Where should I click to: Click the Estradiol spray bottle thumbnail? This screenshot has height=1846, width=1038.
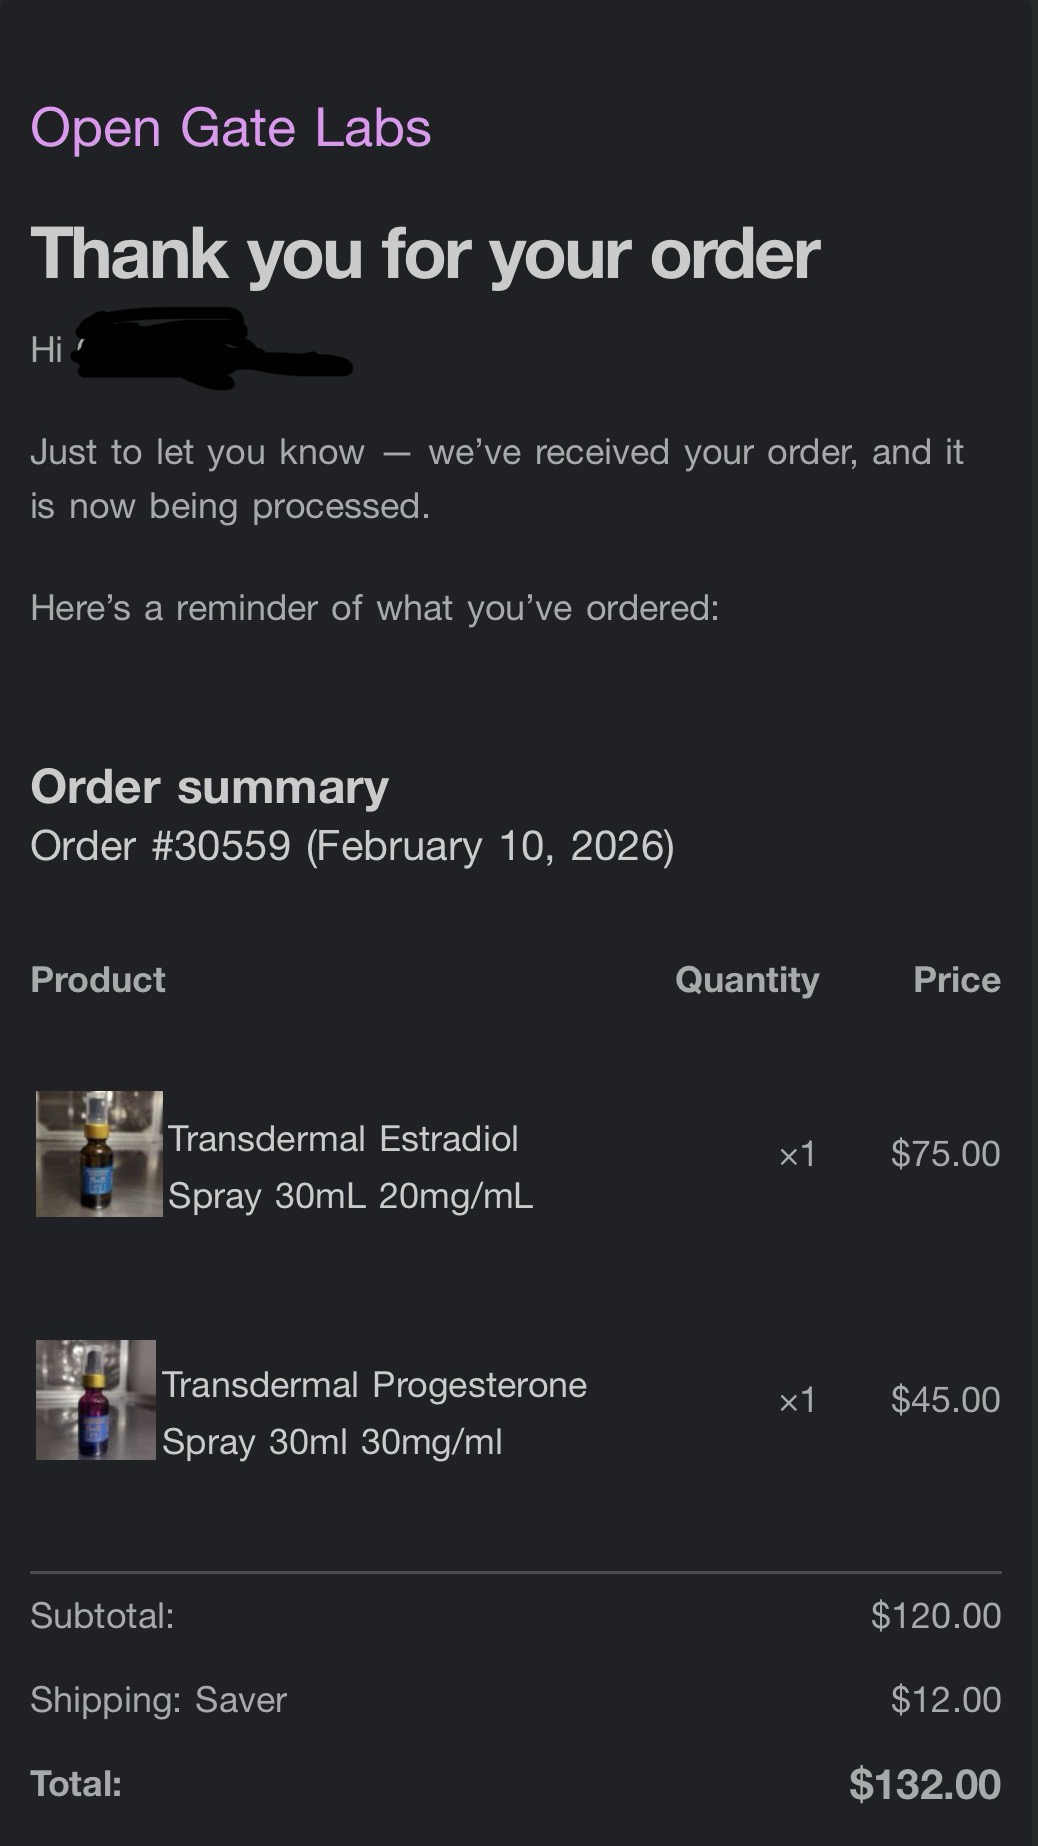click(99, 1154)
